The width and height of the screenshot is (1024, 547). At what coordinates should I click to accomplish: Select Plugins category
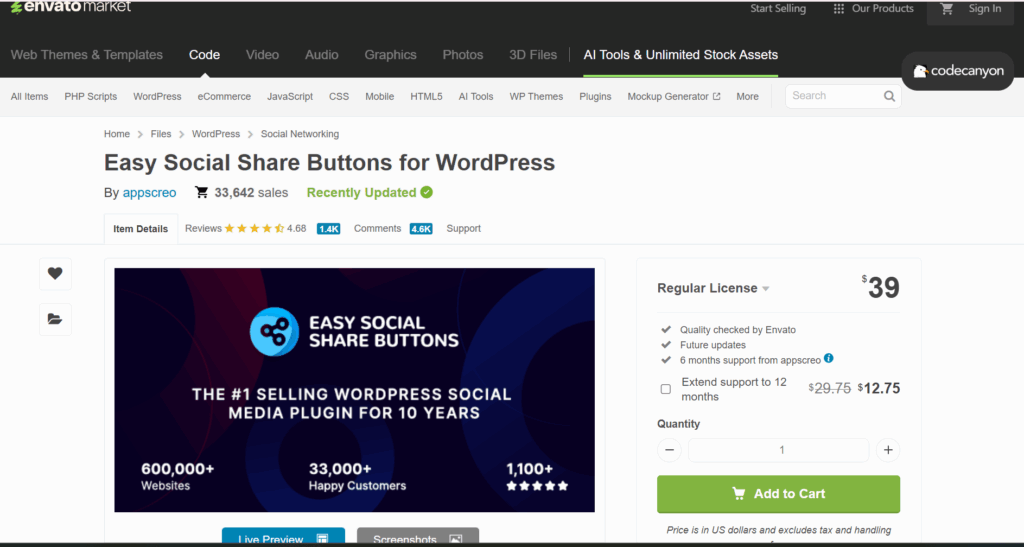pyautogui.click(x=595, y=97)
